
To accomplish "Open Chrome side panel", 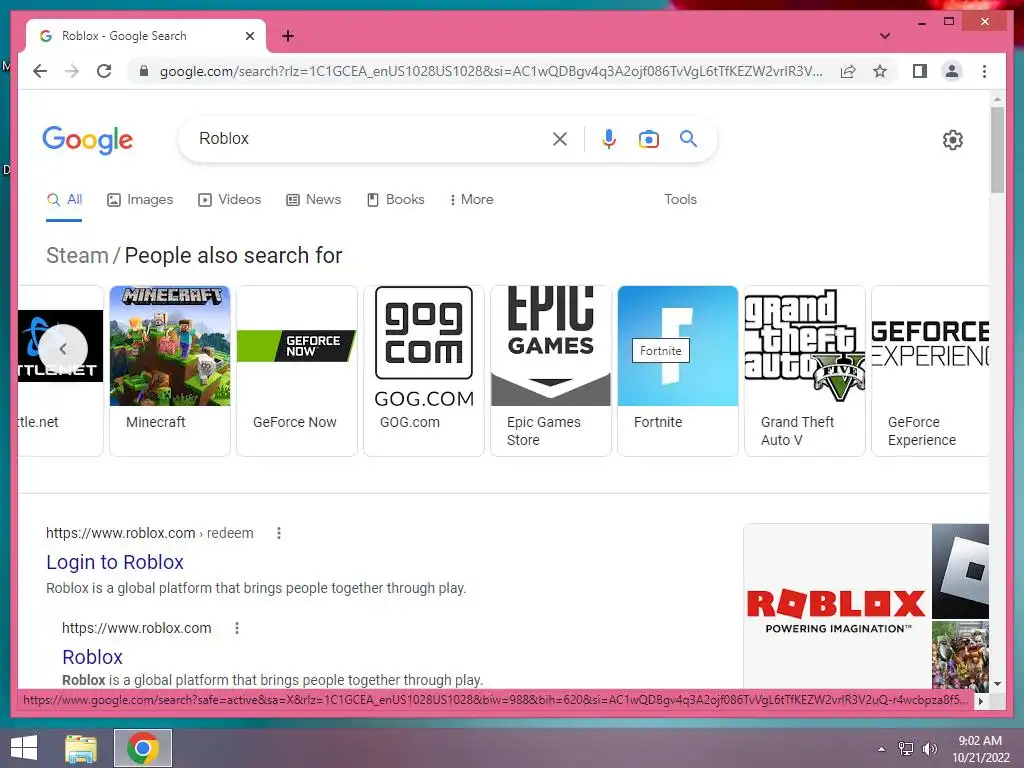I will (920, 71).
